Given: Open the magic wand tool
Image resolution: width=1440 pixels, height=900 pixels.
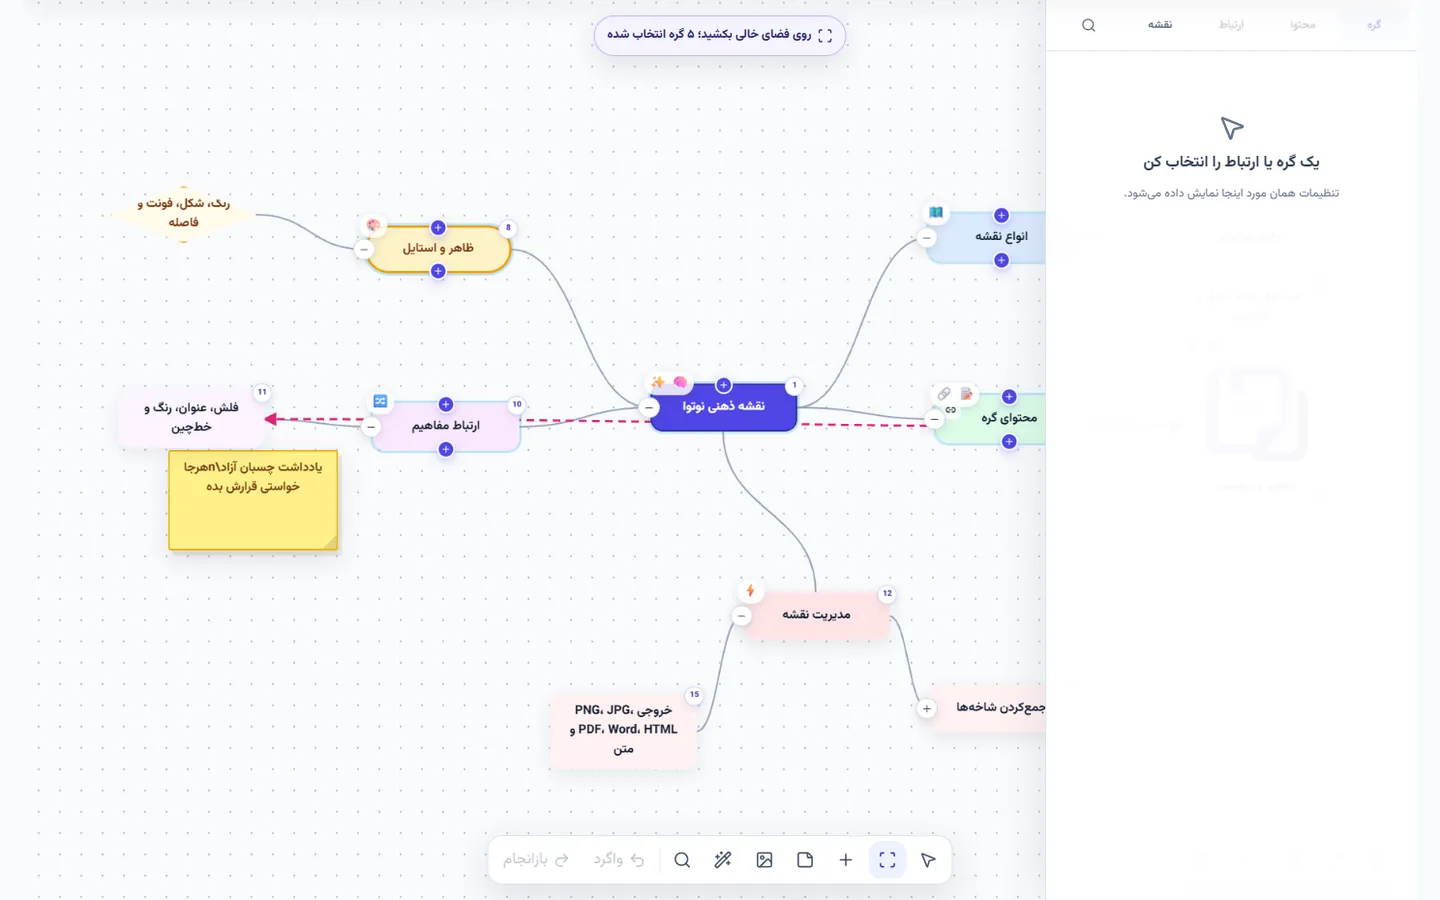Looking at the screenshot, I should pyautogui.click(x=723, y=860).
